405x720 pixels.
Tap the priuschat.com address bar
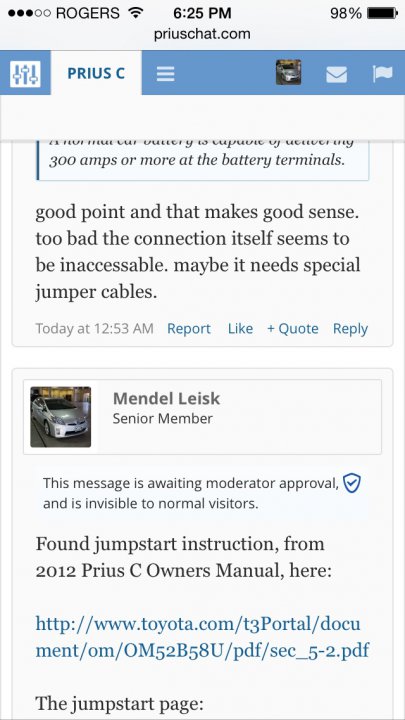point(202,34)
